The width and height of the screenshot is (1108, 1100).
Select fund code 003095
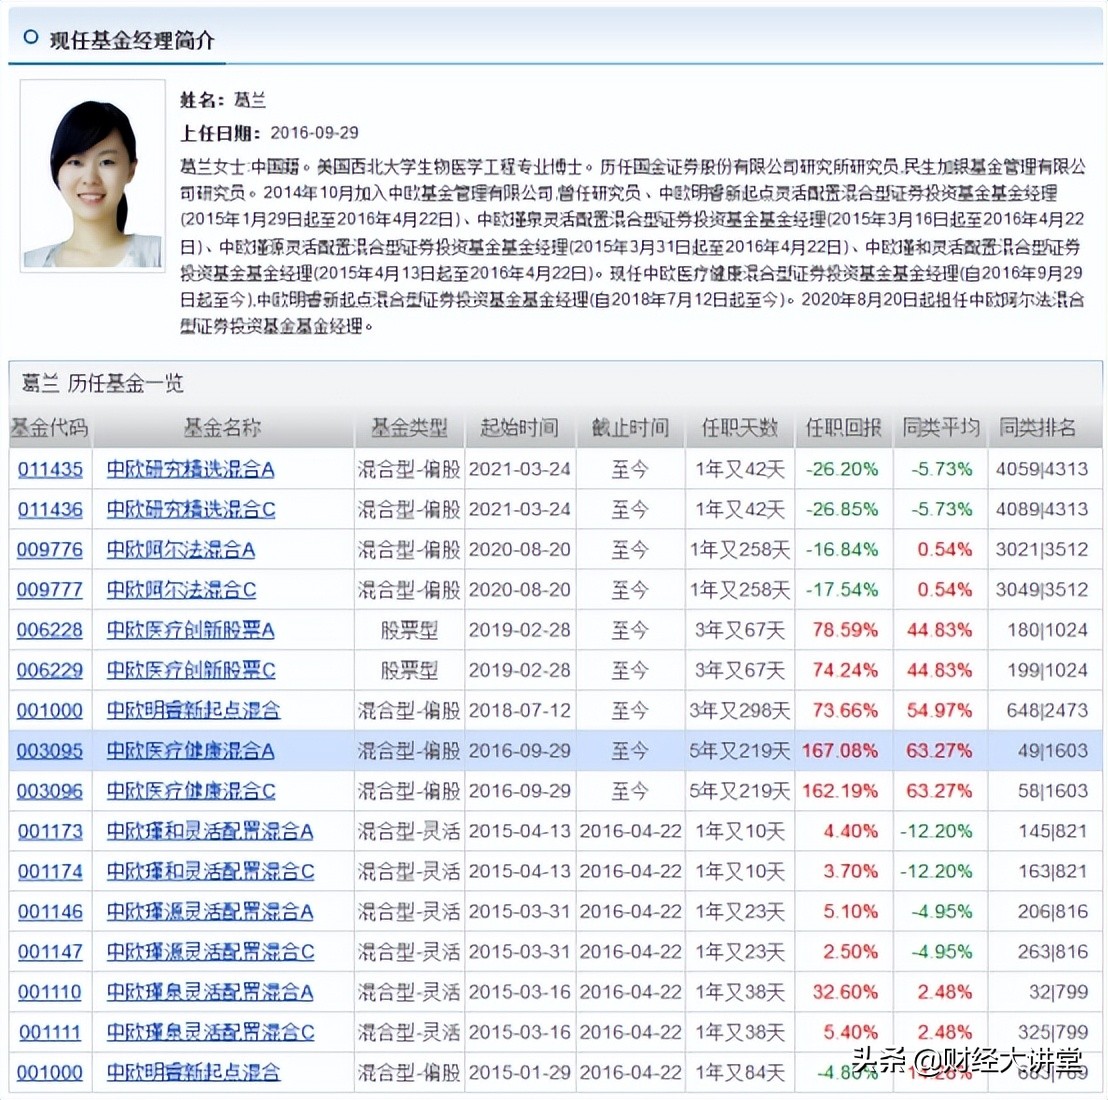(x=50, y=750)
